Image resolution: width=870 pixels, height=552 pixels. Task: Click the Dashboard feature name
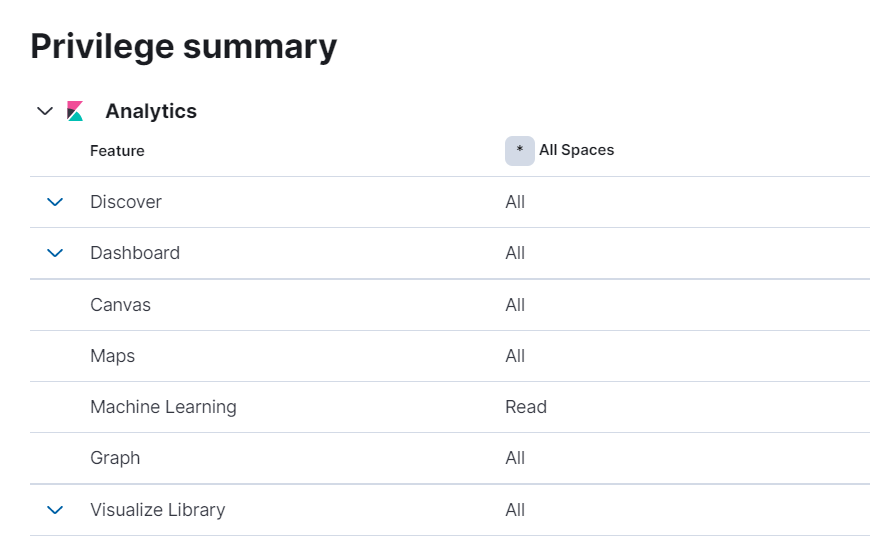click(135, 253)
